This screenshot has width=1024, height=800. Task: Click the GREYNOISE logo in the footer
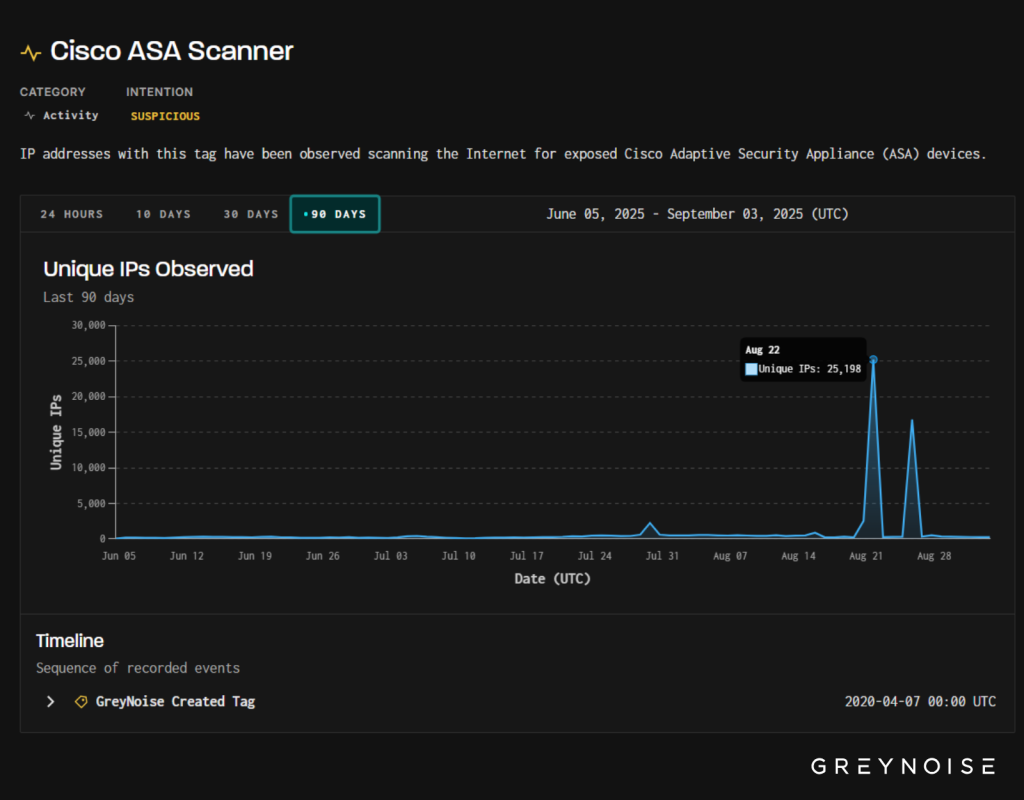(902, 767)
